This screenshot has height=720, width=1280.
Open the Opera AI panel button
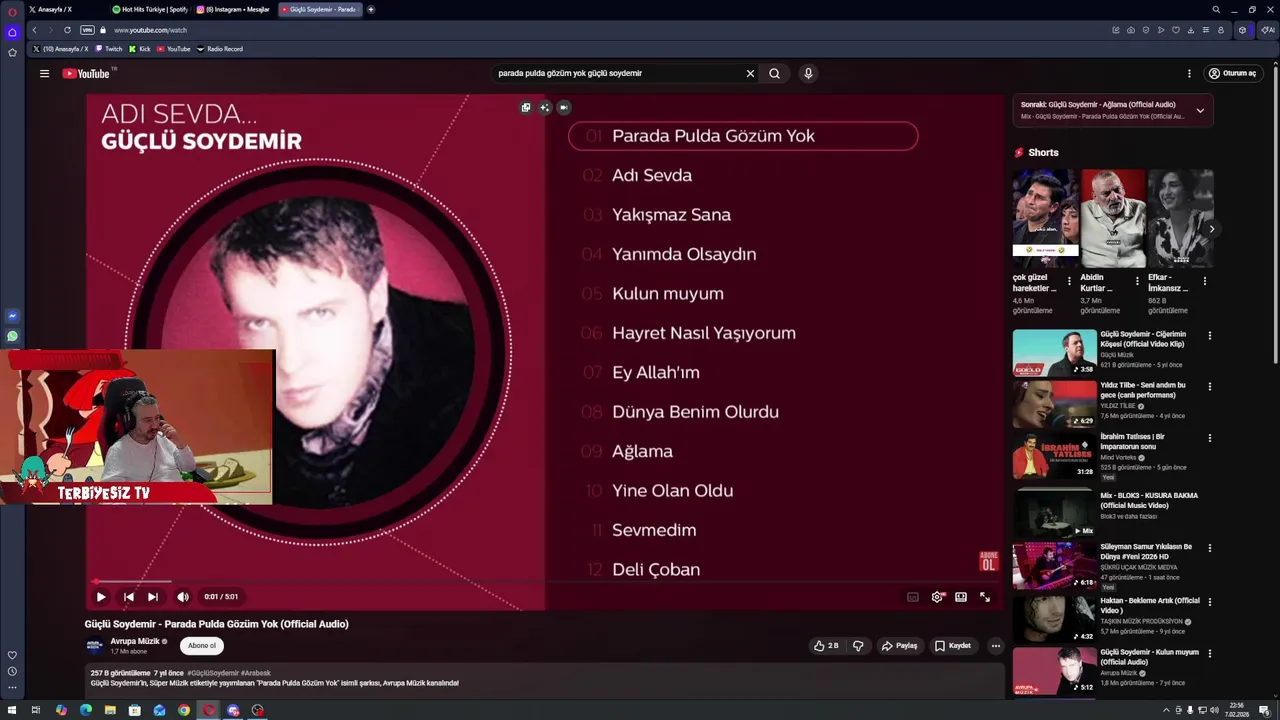[x=1267, y=30]
